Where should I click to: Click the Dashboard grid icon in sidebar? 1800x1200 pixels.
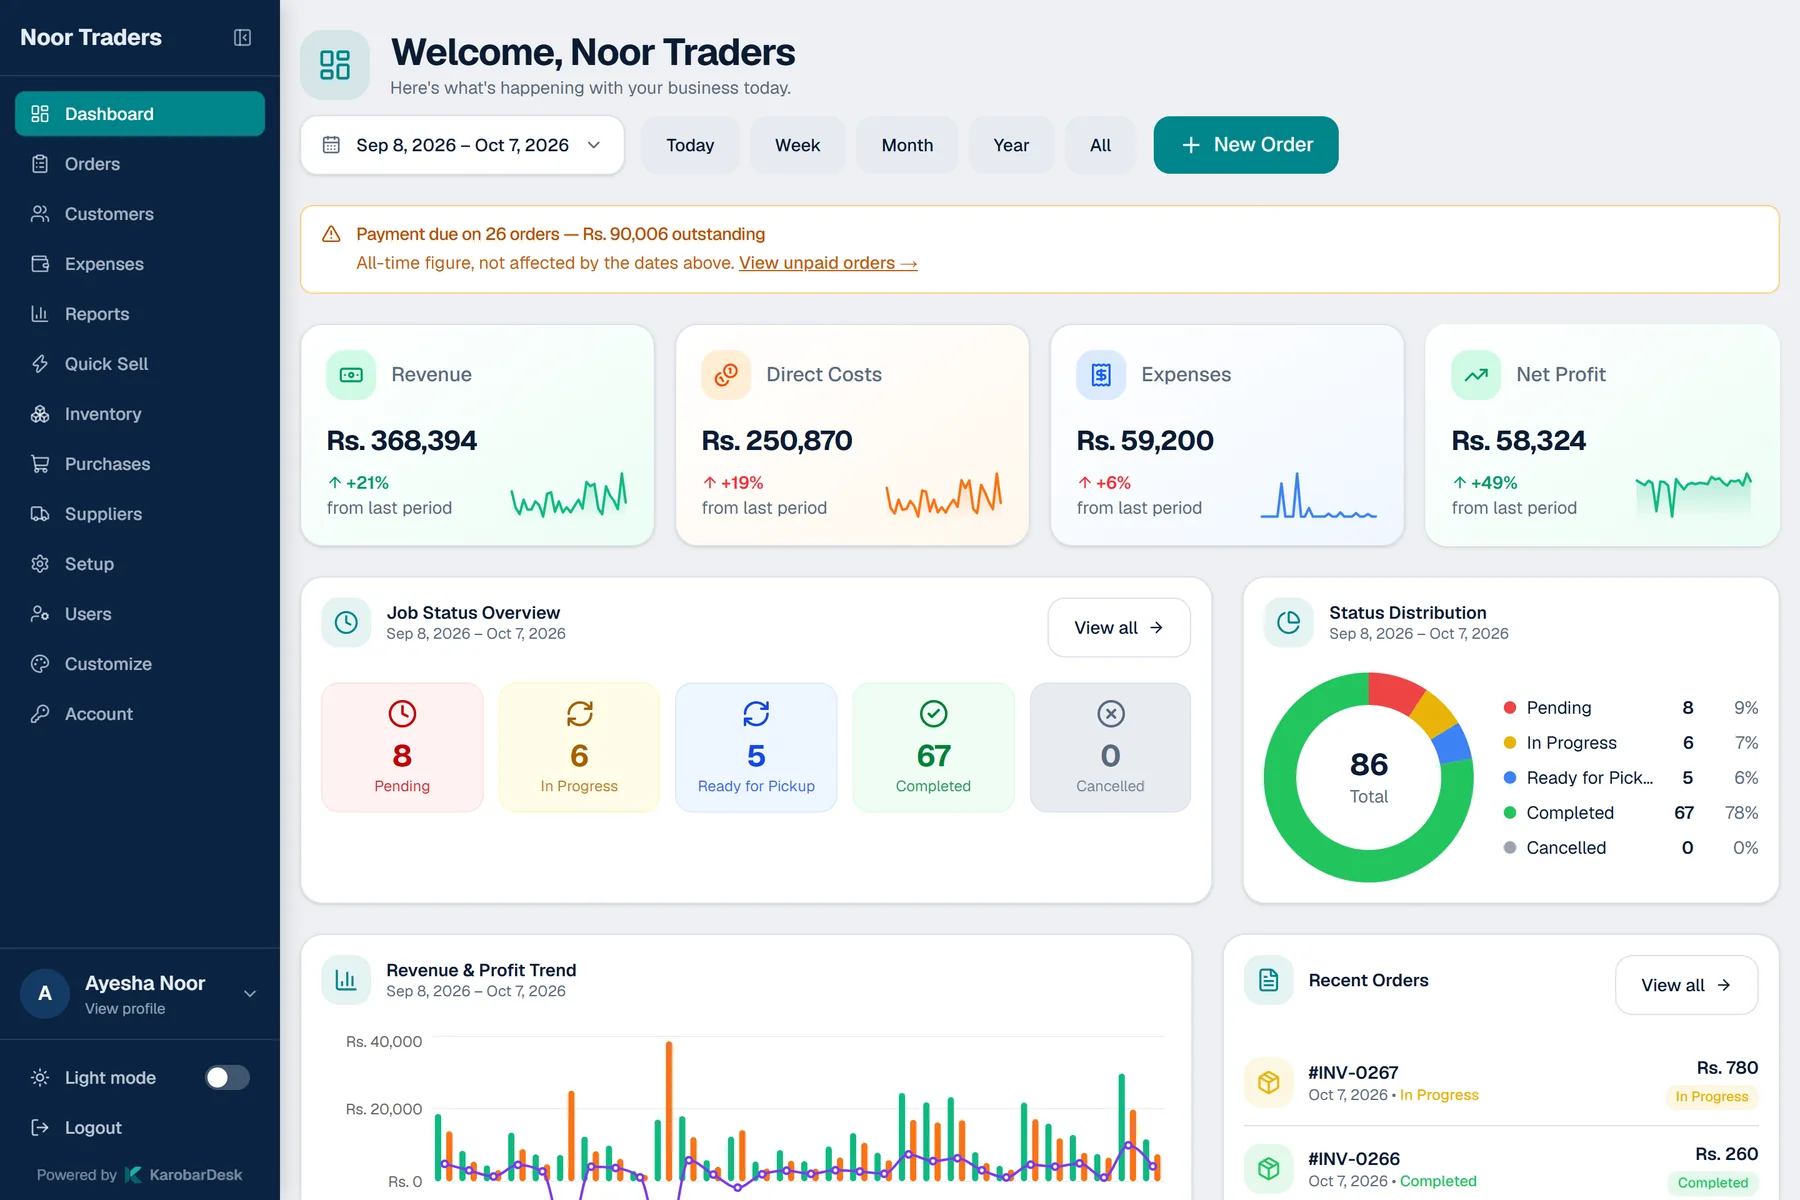pos(40,114)
